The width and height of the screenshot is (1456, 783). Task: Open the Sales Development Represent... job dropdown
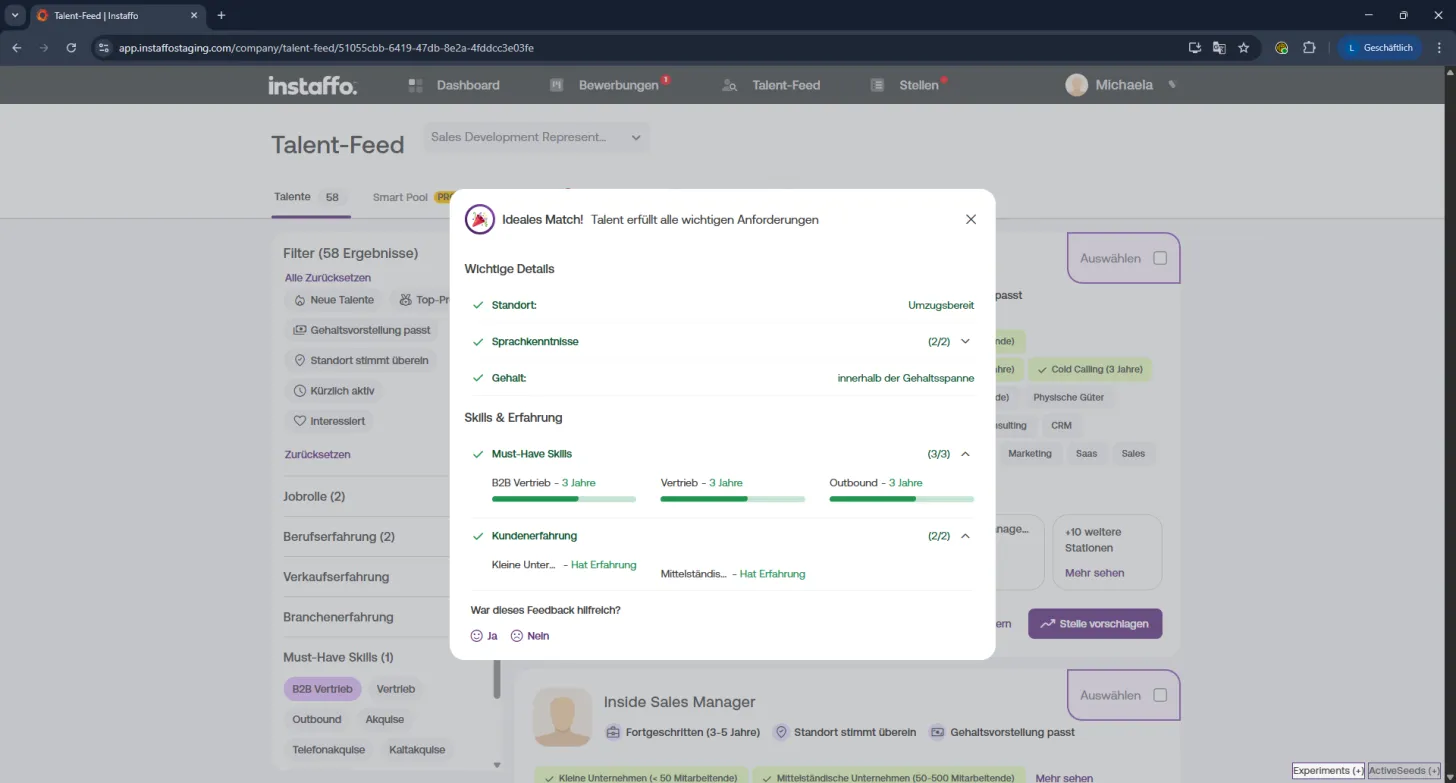536,137
